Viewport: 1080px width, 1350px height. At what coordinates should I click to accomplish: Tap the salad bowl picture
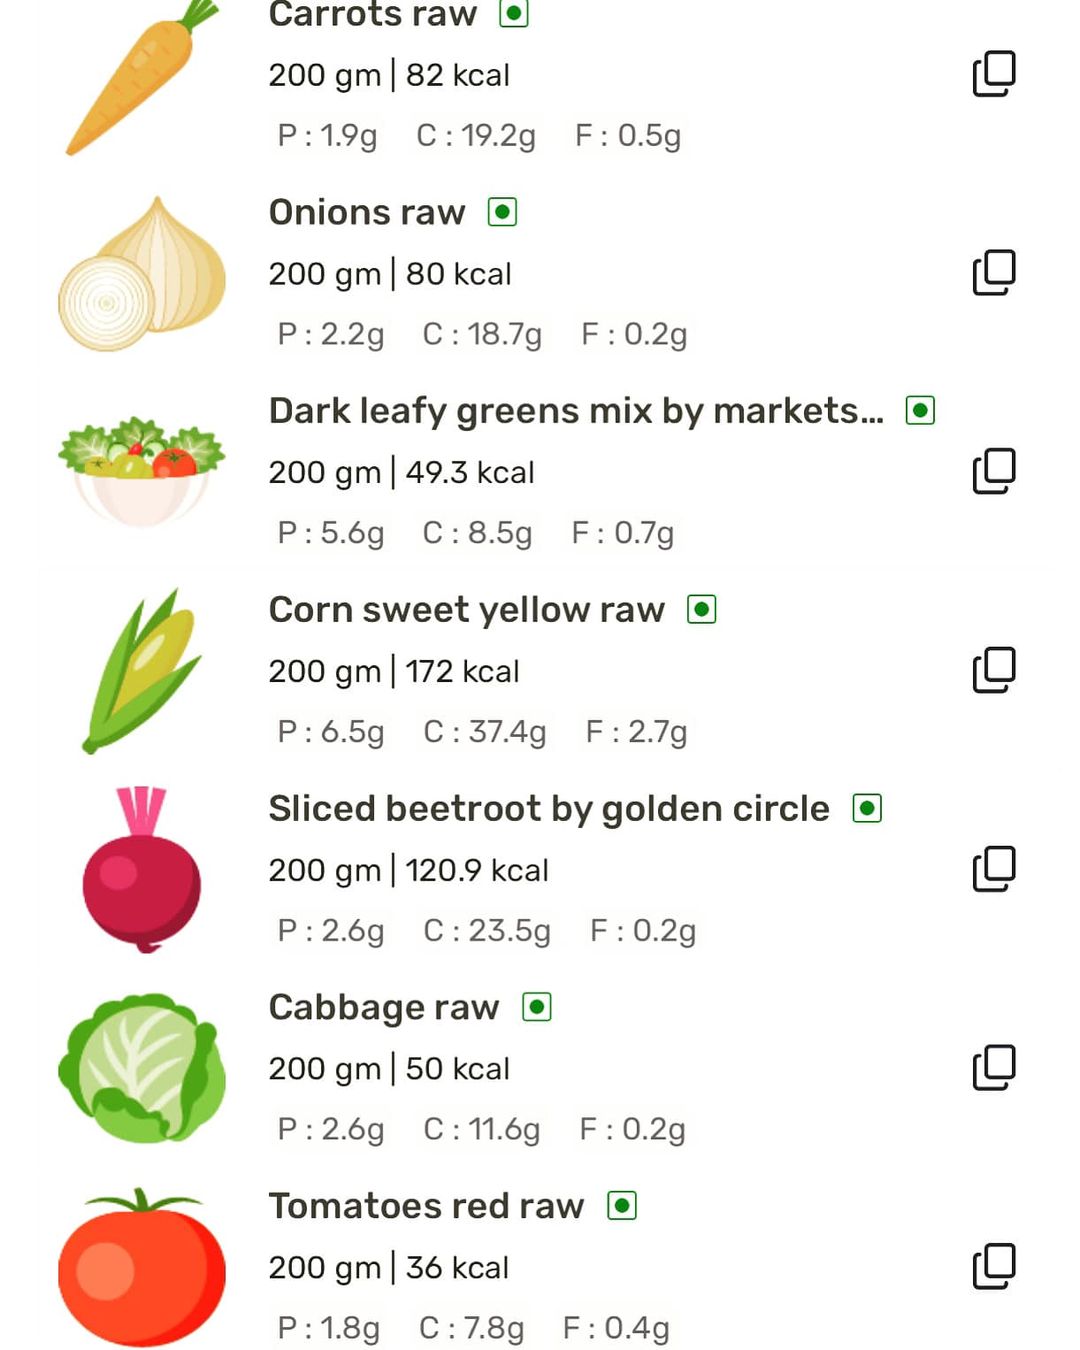(x=142, y=470)
